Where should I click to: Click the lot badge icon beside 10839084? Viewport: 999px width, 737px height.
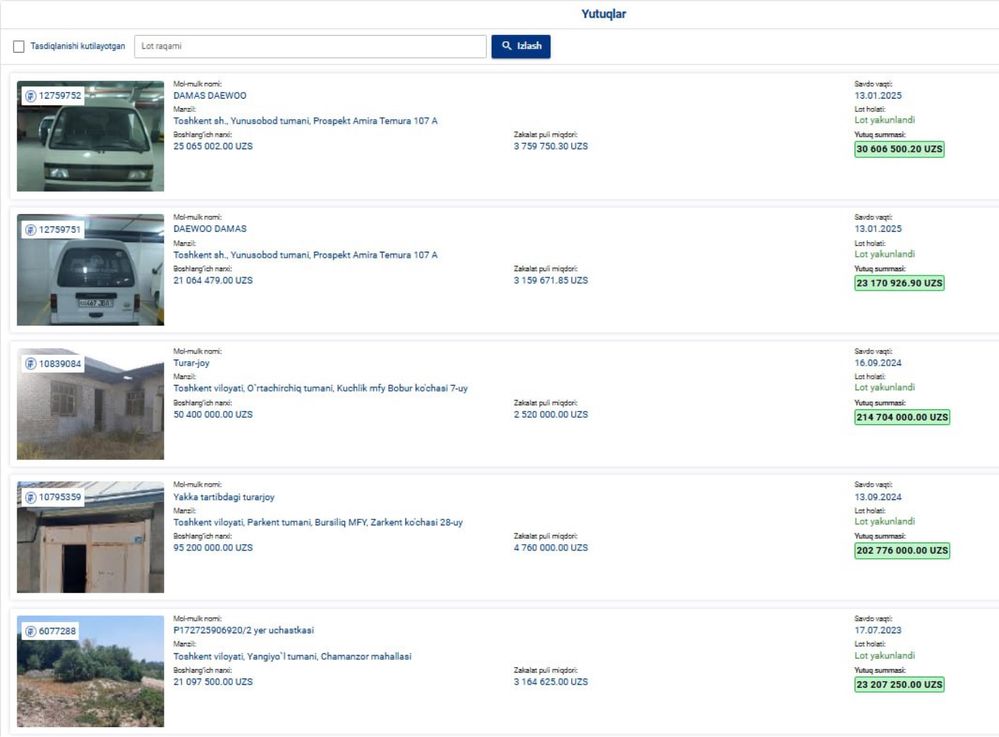coord(31,364)
